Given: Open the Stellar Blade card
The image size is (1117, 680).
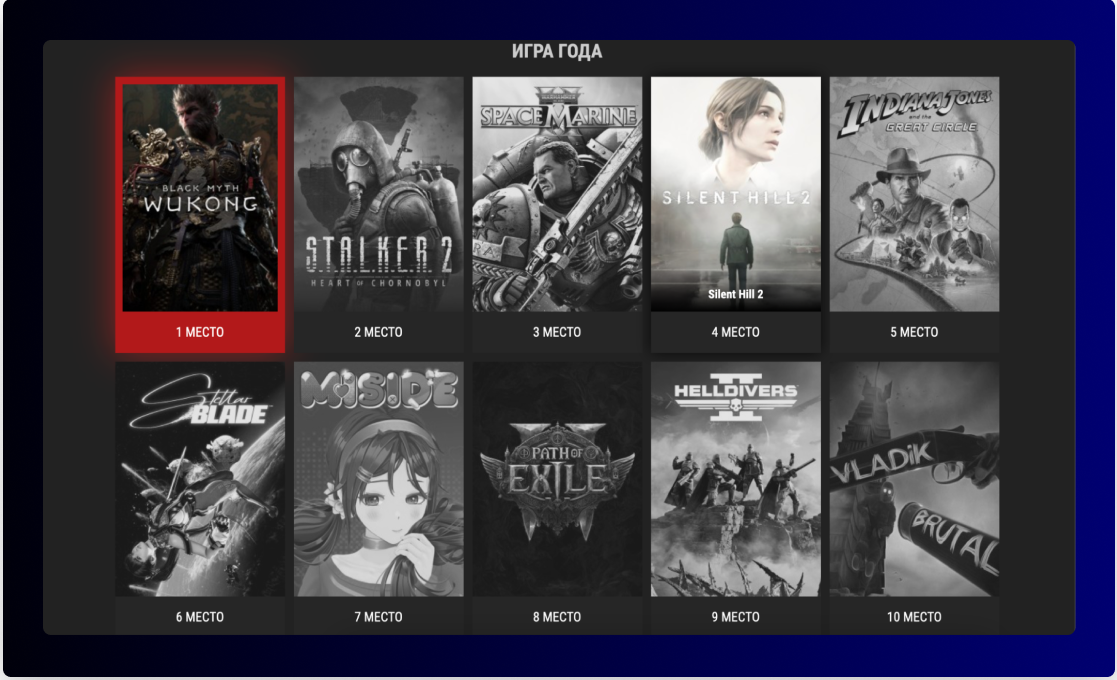Looking at the screenshot, I should pyautogui.click(x=200, y=480).
